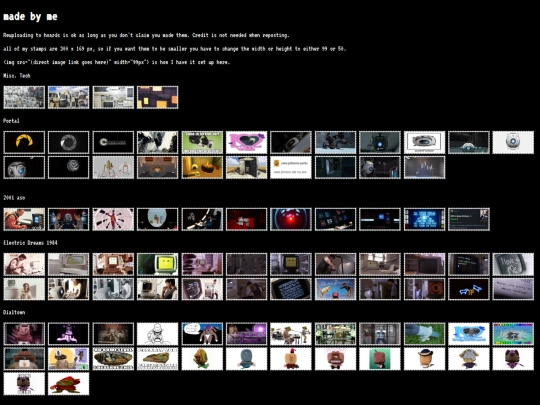Open the two astronauts facing HAL stamp
This screenshot has height=405, width=540.
click(69, 219)
